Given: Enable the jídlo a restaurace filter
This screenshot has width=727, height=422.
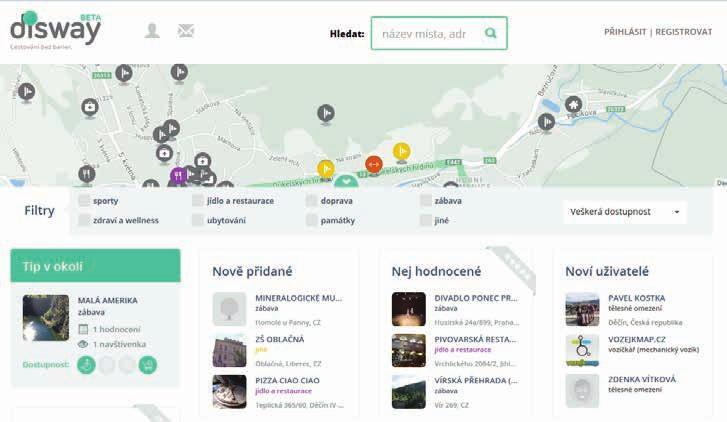Looking at the screenshot, I should (198, 200).
